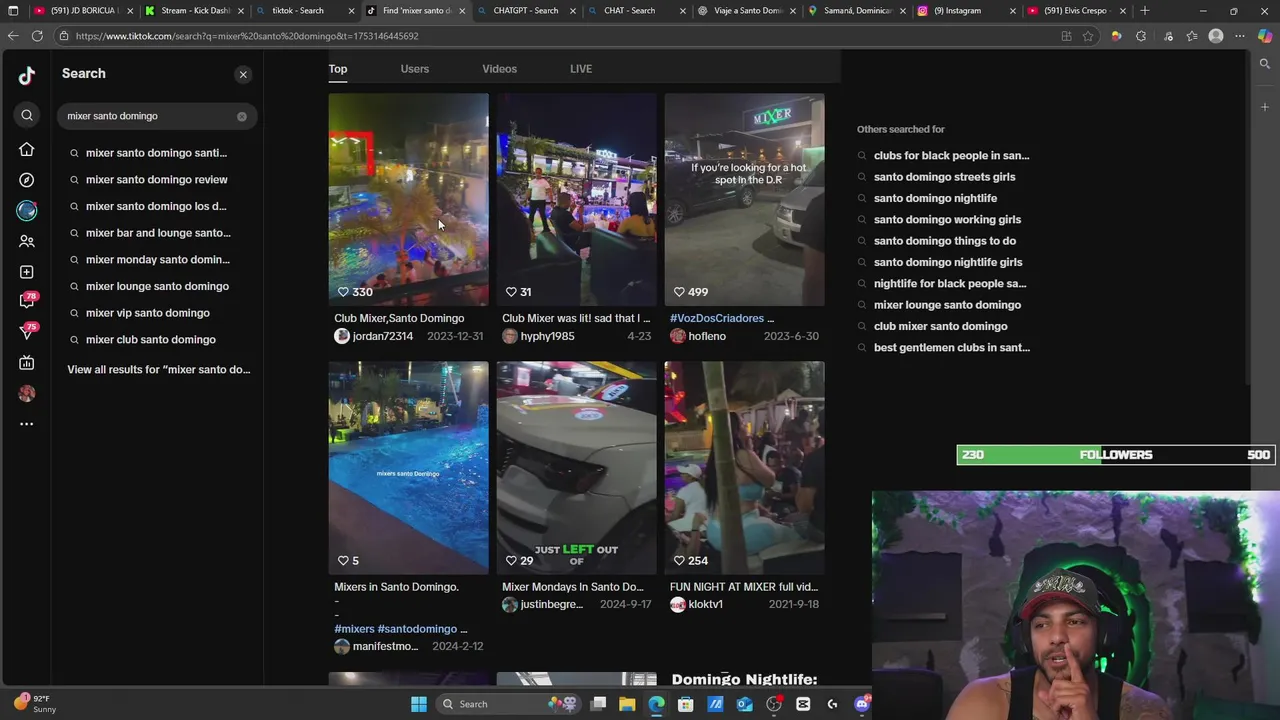Click the weather widget showing 92°F Sunny
Image resolution: width=1280 pixels, height=720 pixels.
pos(34,704)
